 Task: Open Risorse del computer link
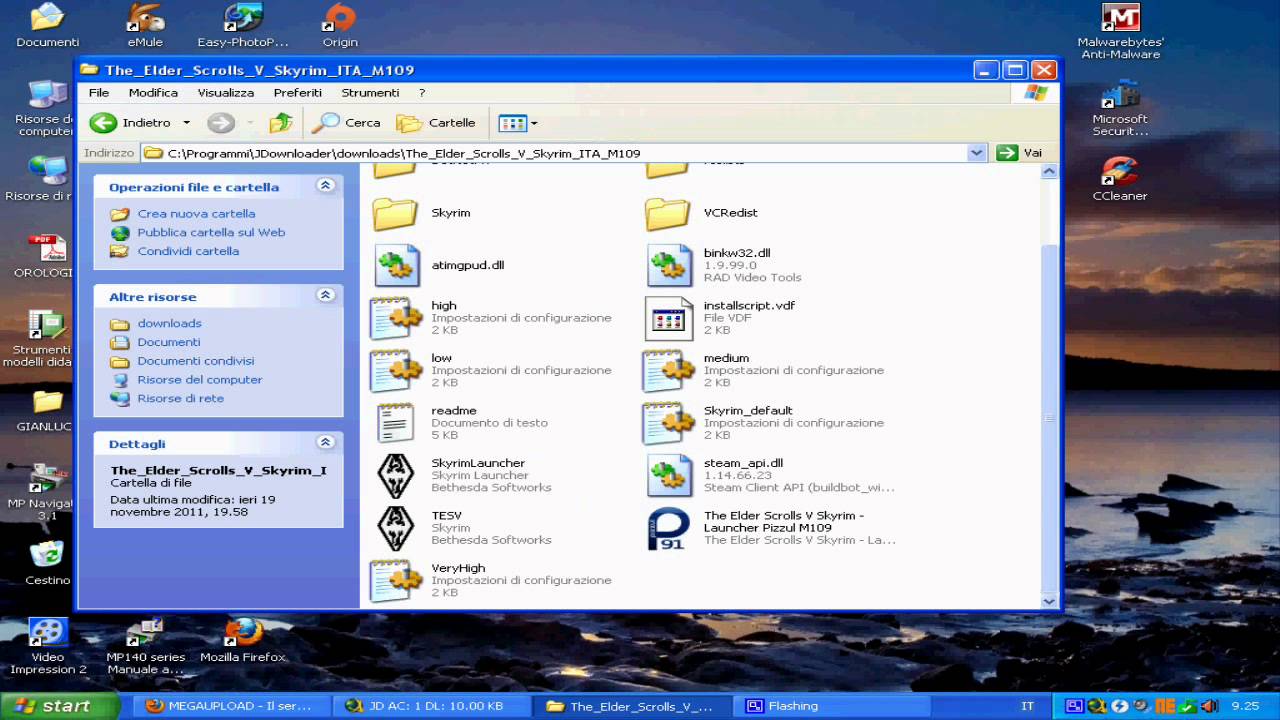pos(200,380)
